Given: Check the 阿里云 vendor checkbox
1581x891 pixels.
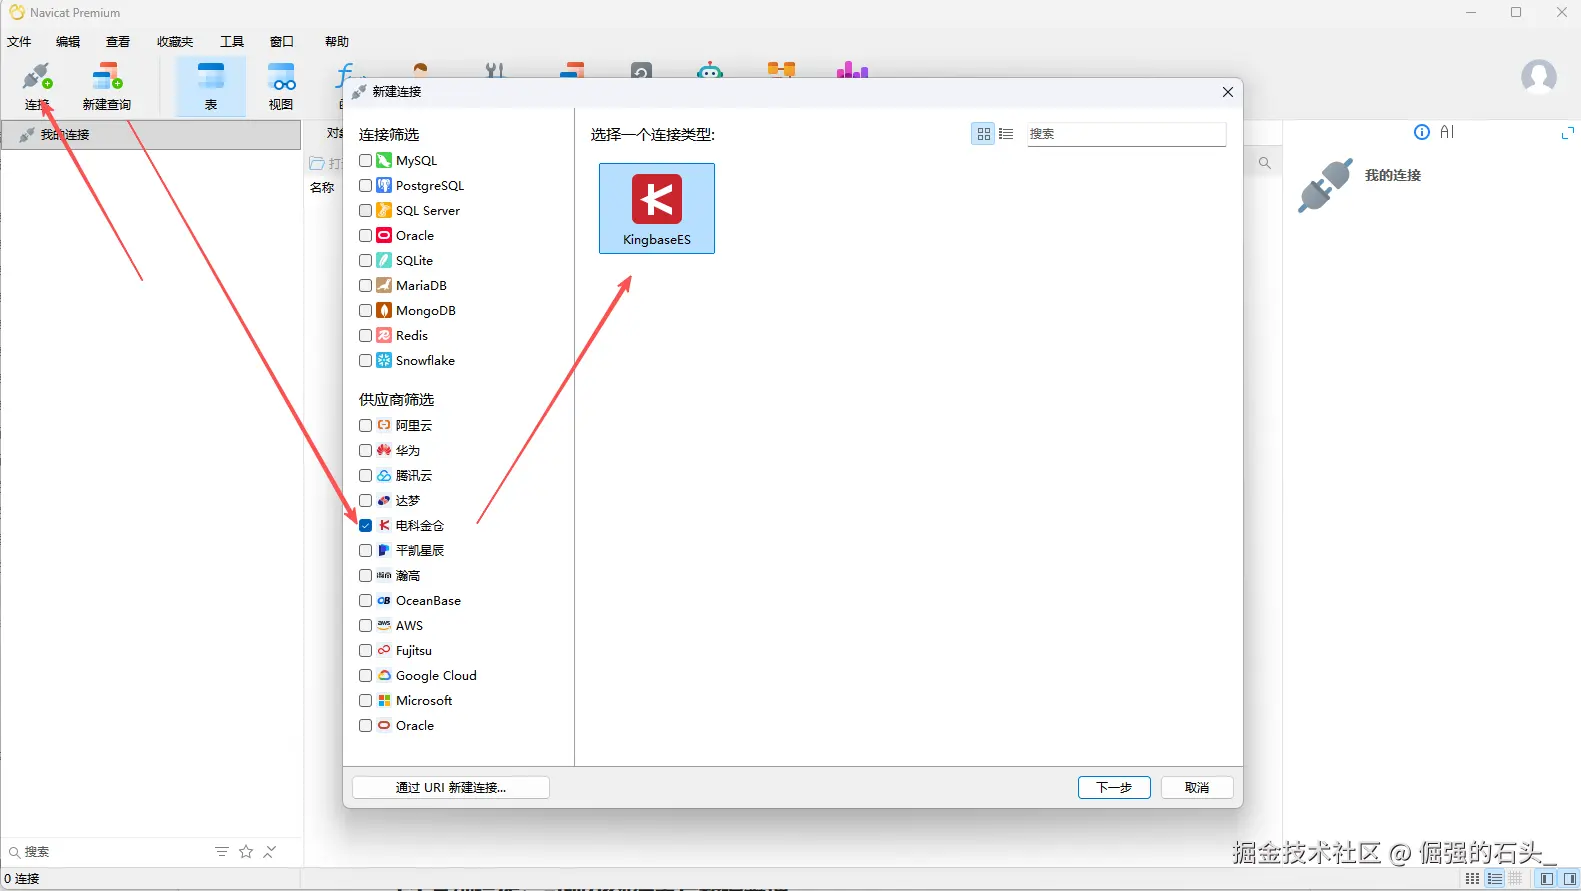Looking at the screenshot, I should point(366,425).
